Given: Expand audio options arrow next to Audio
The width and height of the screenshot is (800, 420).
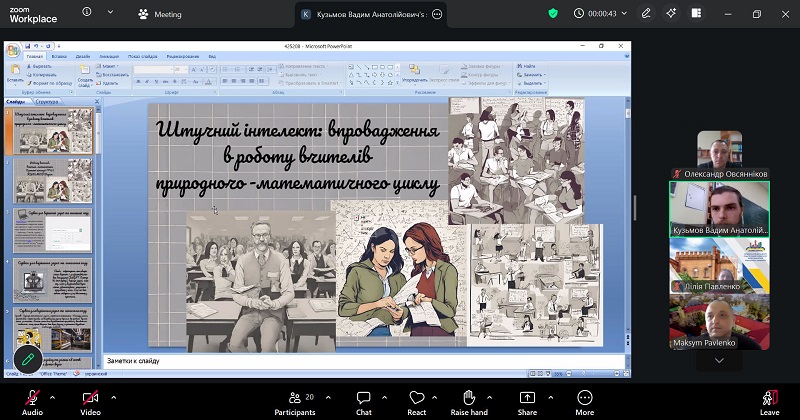Looking at the screenshot, I should [x=52, y=397].
